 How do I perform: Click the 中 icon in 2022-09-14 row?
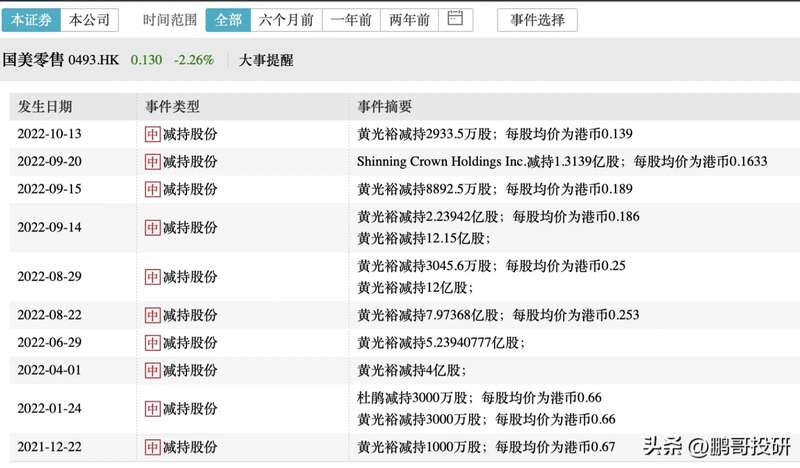(153, 228)
